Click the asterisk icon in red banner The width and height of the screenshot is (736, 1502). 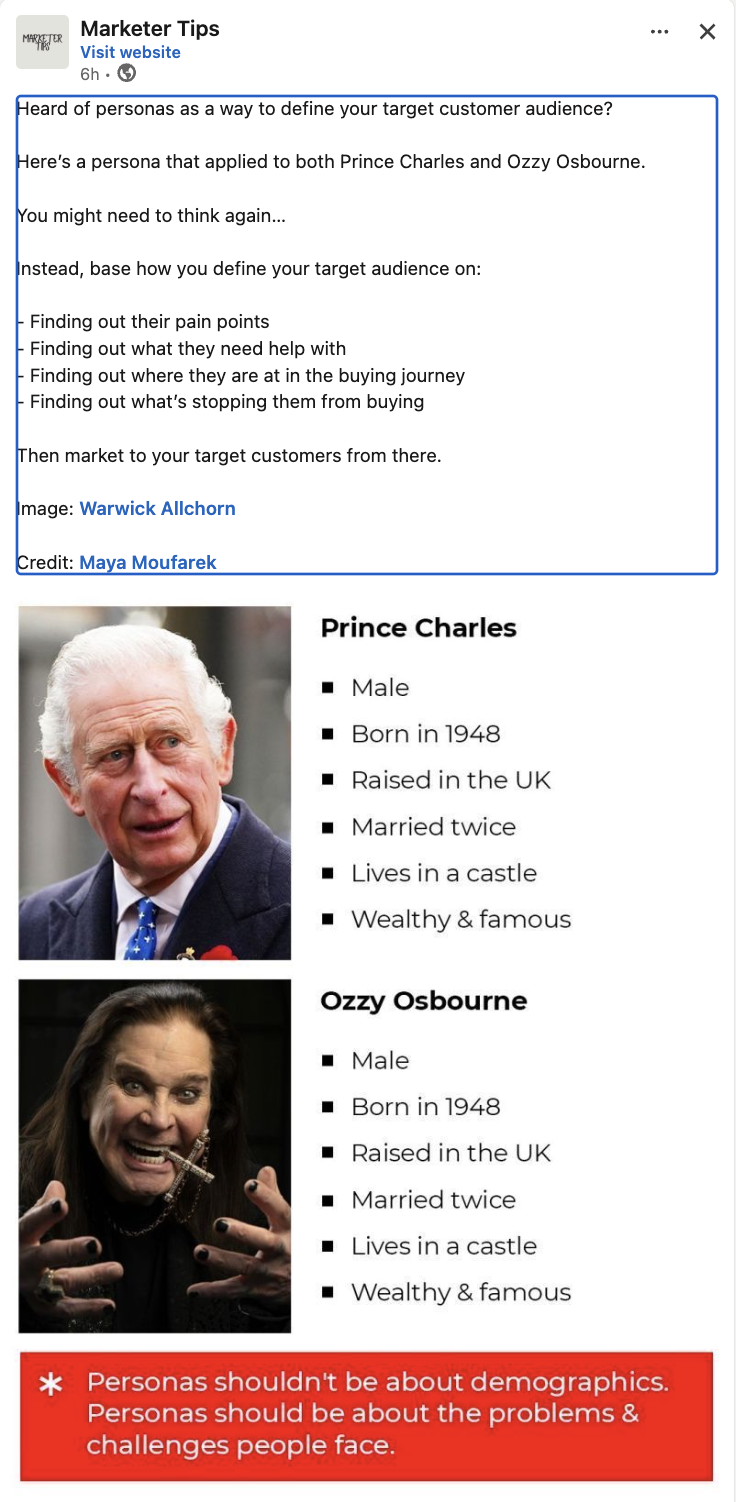click(x=50, y=1384)
